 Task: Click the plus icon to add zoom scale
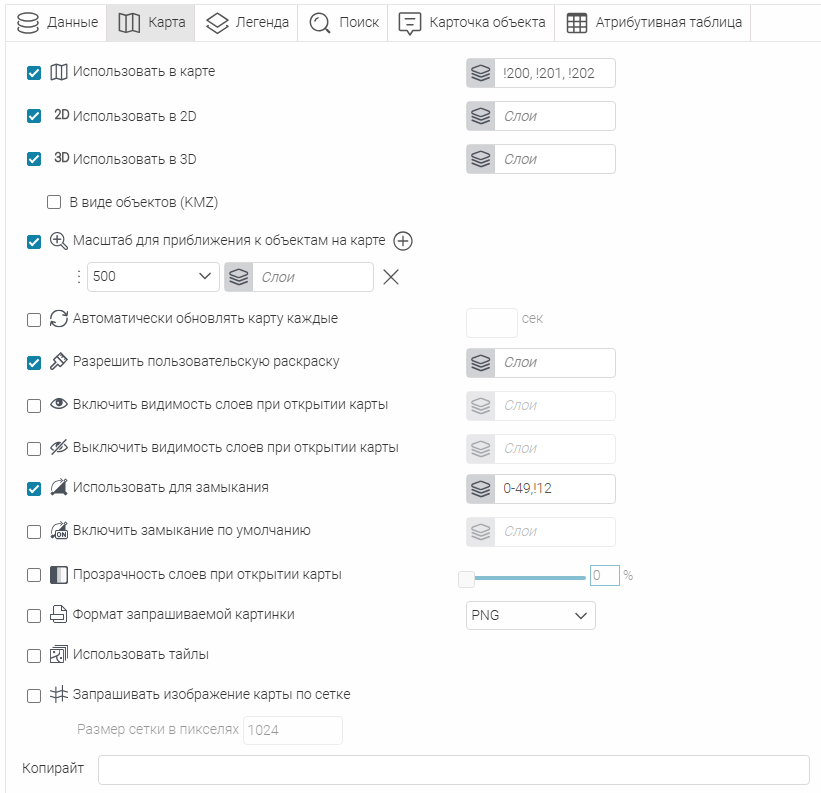click(403, 241)
